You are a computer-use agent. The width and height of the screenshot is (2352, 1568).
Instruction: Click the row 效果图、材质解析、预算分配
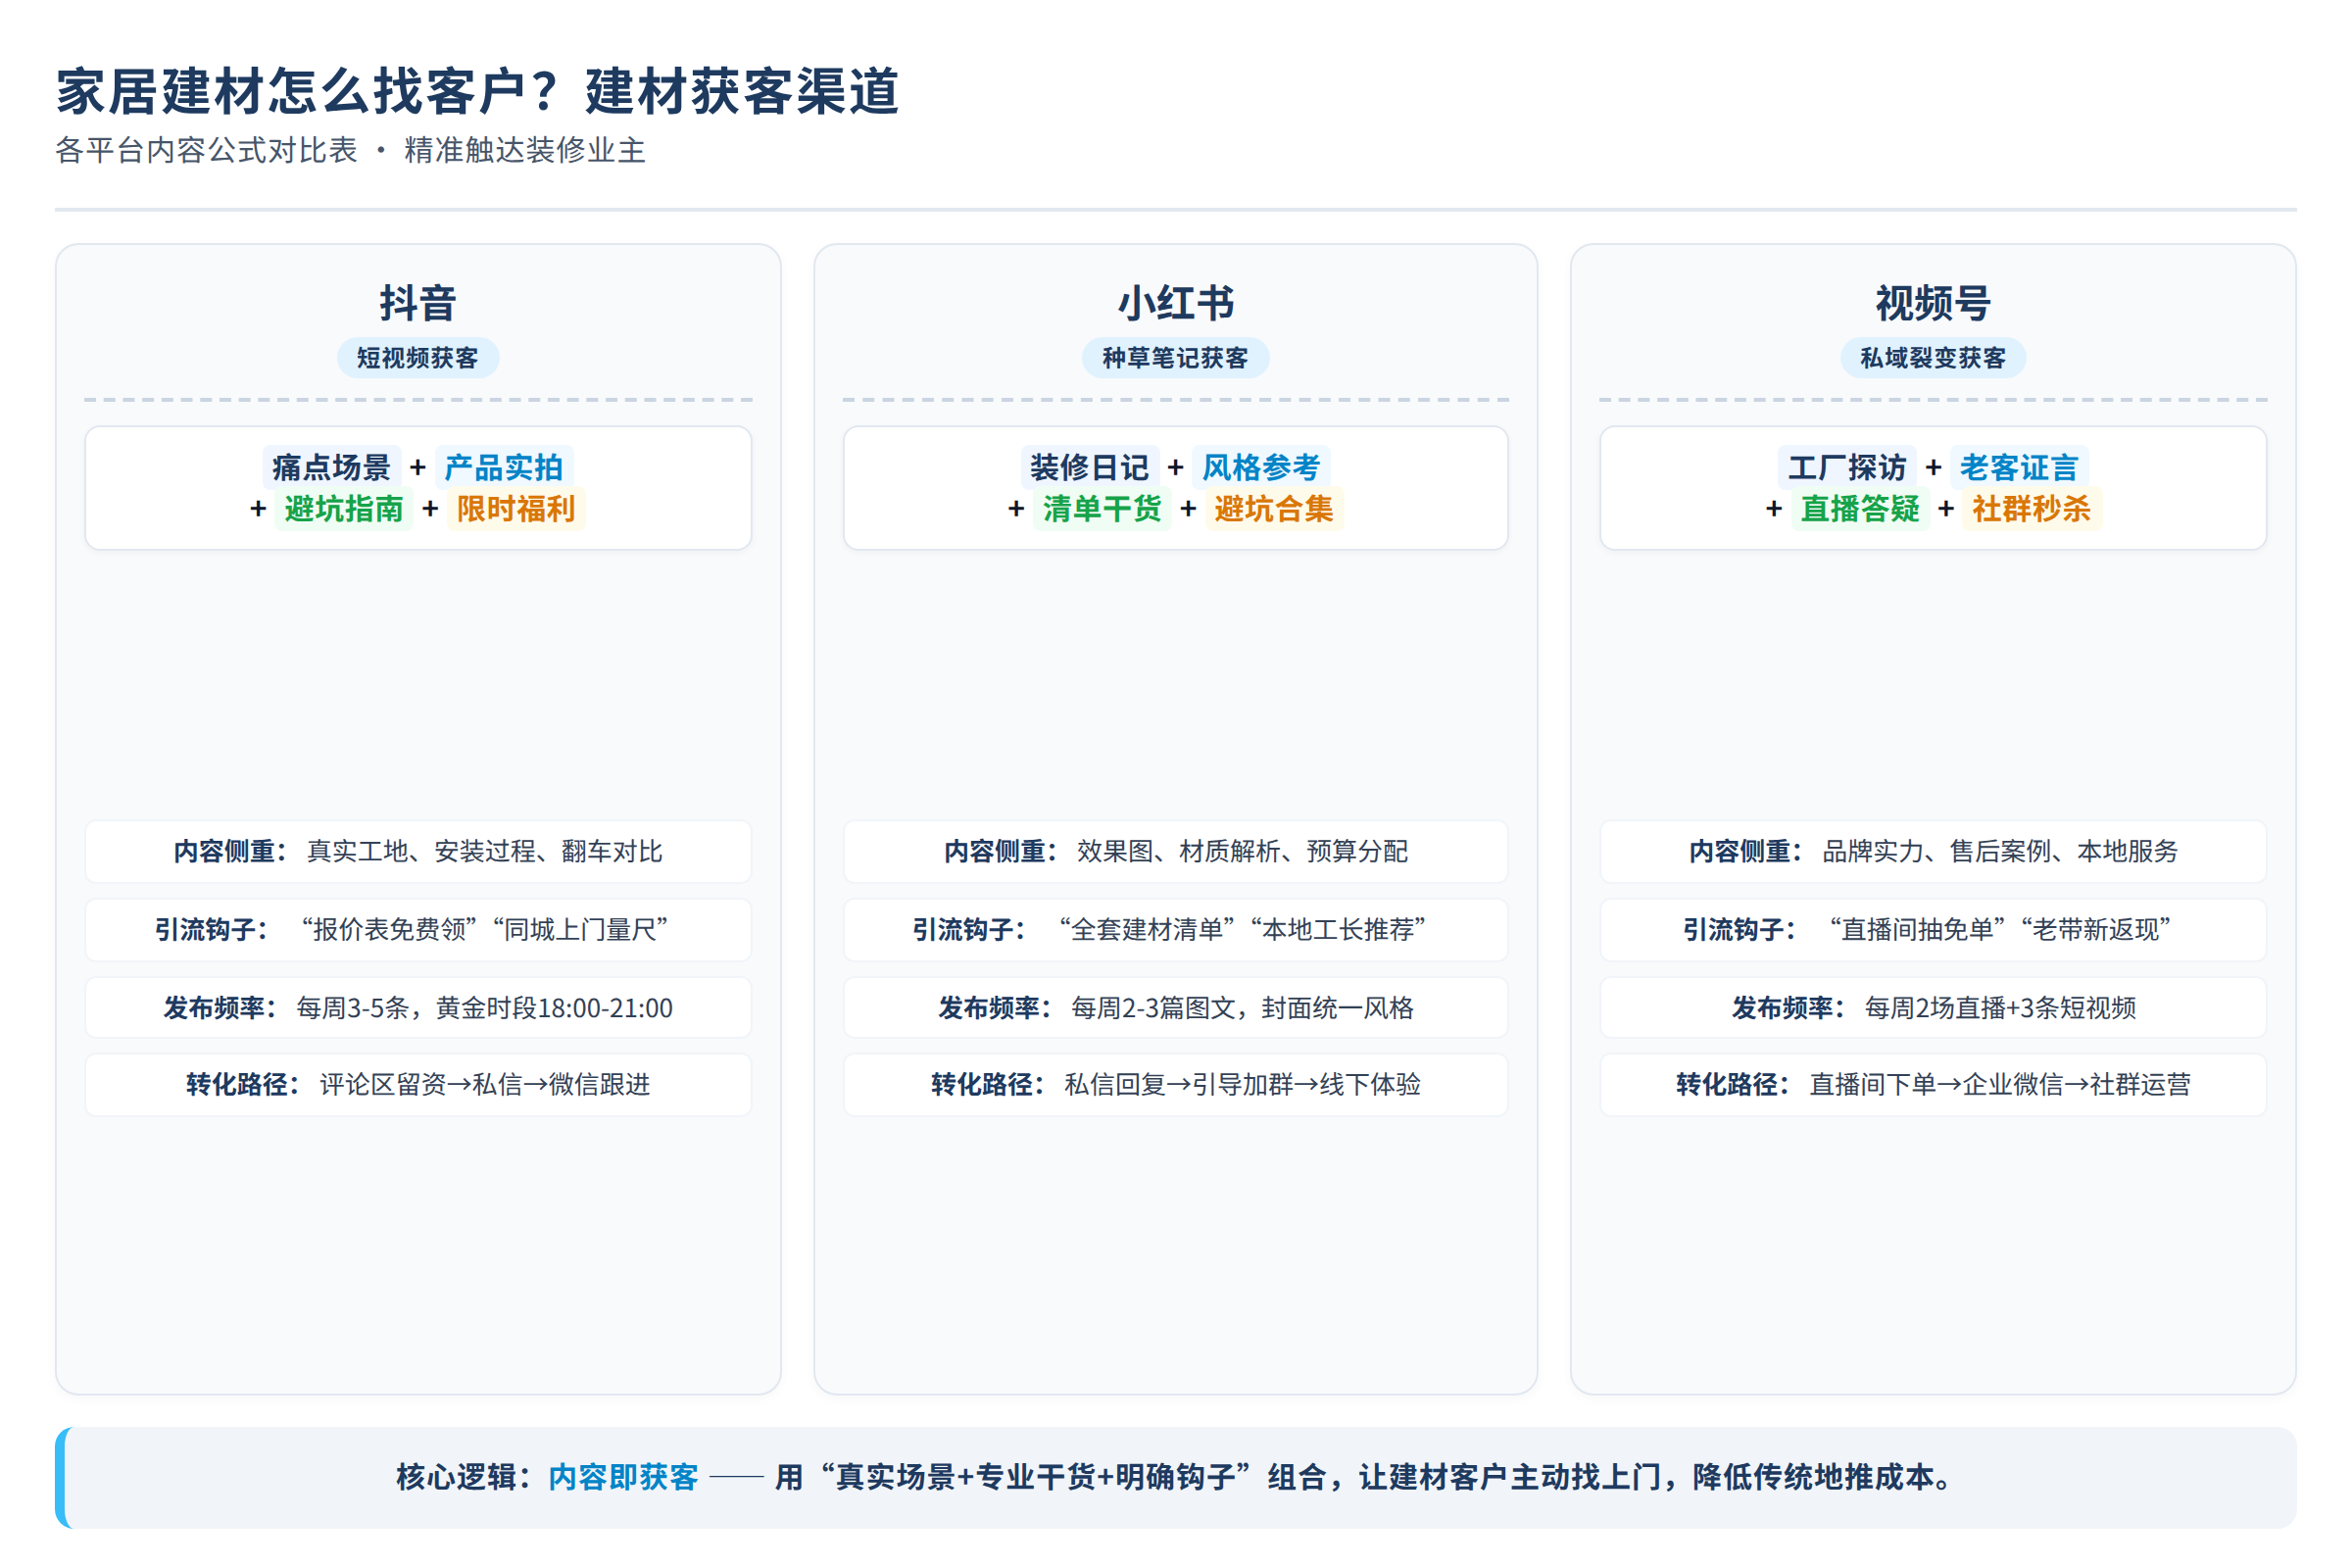click(x=1176, y=851)
